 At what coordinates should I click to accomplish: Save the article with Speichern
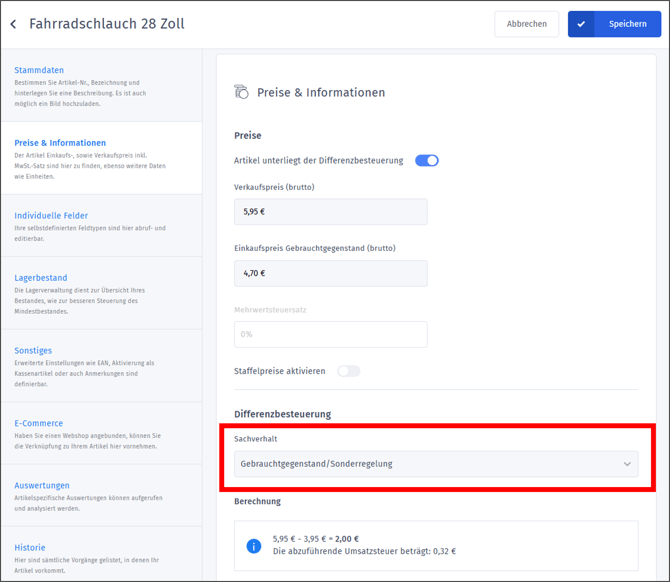click(x=614, y=24)
